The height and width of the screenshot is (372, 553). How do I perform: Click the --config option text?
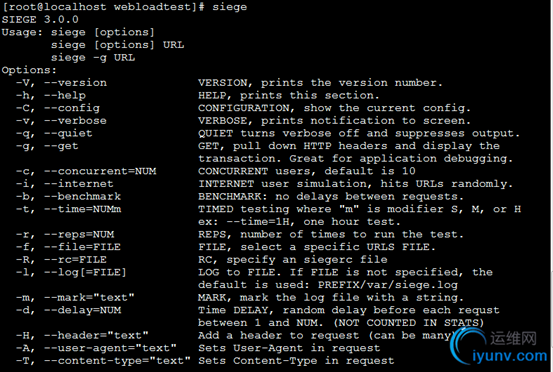pos(72,108)
